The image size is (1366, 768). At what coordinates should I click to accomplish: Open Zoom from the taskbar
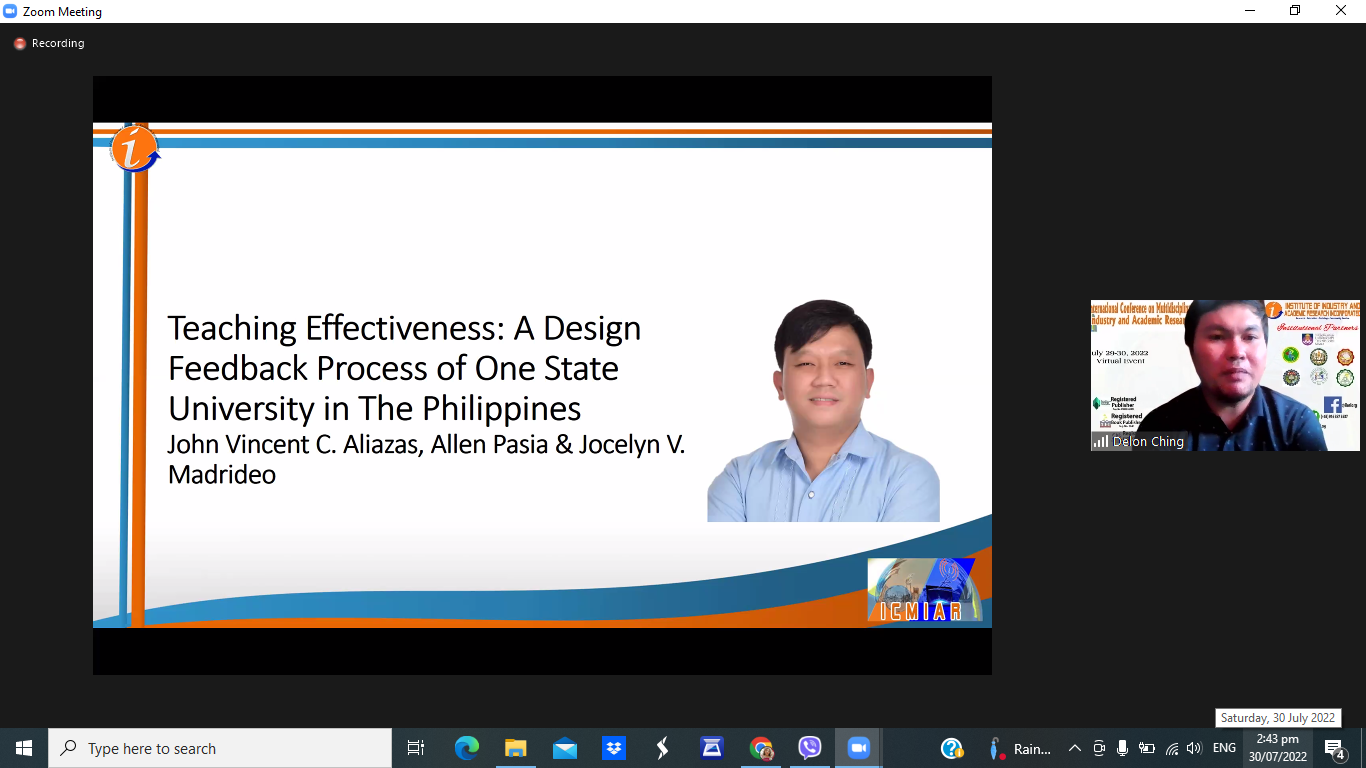[858, 748]
